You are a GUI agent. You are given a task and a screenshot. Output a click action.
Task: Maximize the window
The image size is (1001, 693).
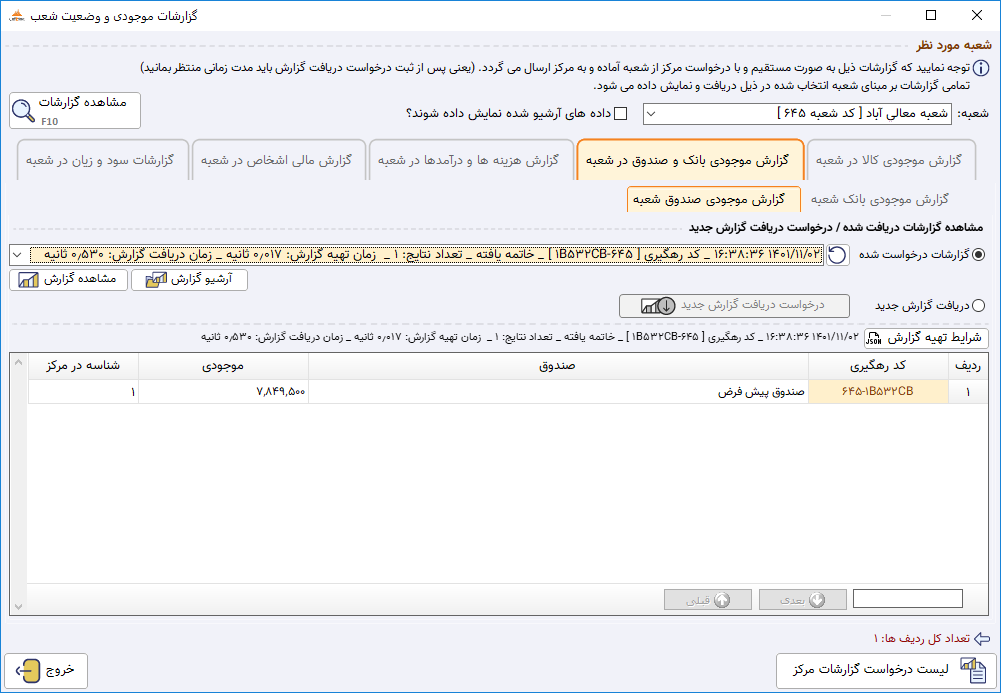coord(931,15)
